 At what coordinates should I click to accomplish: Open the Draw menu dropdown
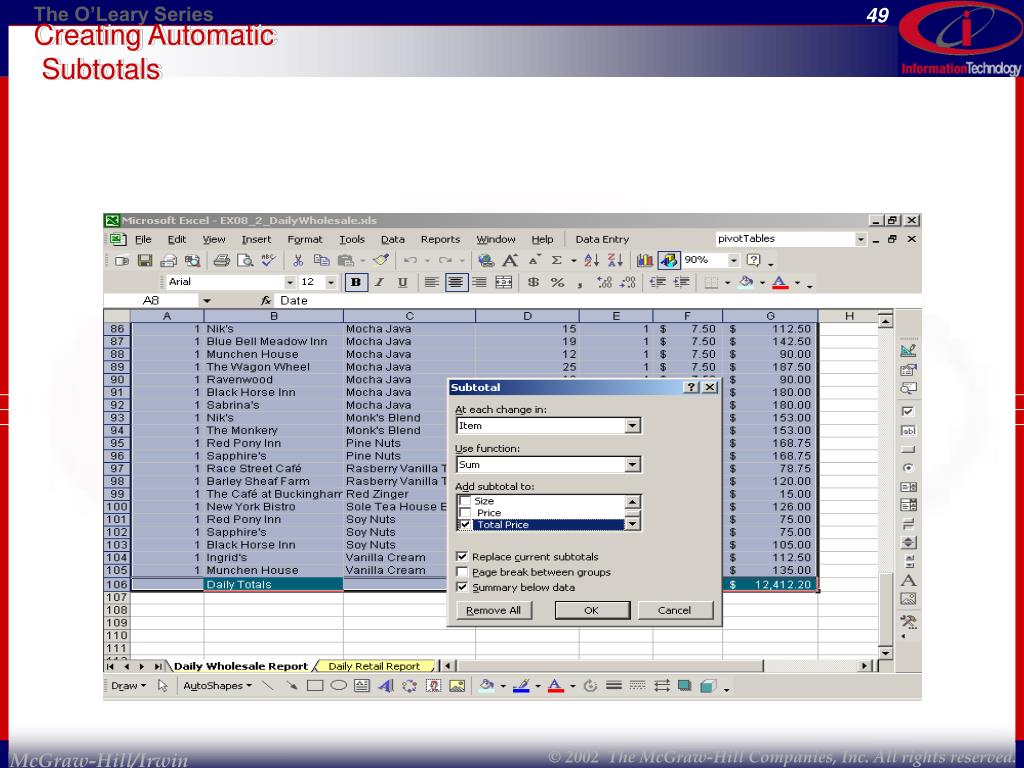click(128, 686)
